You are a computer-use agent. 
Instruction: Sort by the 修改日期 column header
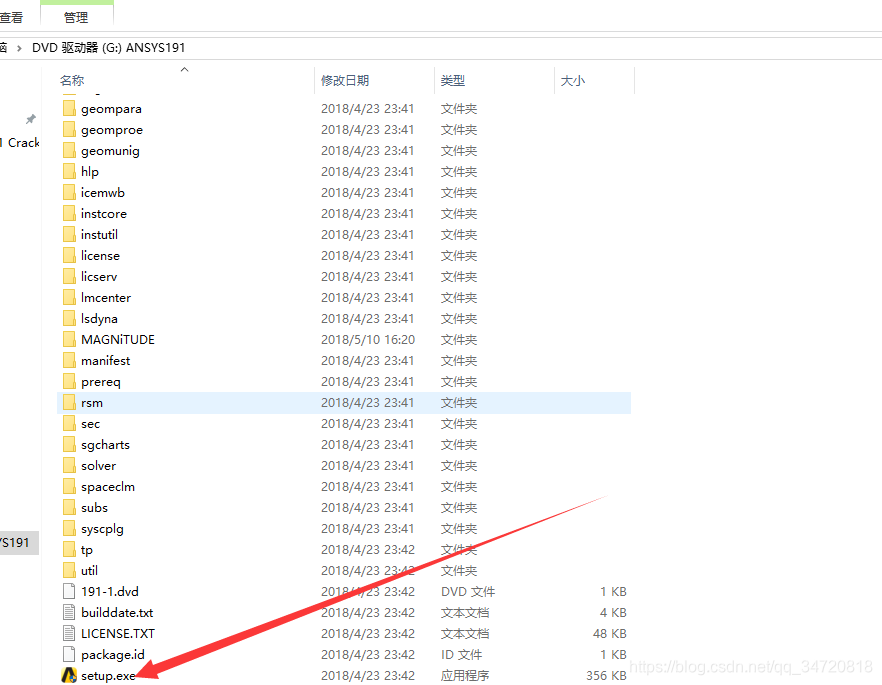click(x=345, y=80)
